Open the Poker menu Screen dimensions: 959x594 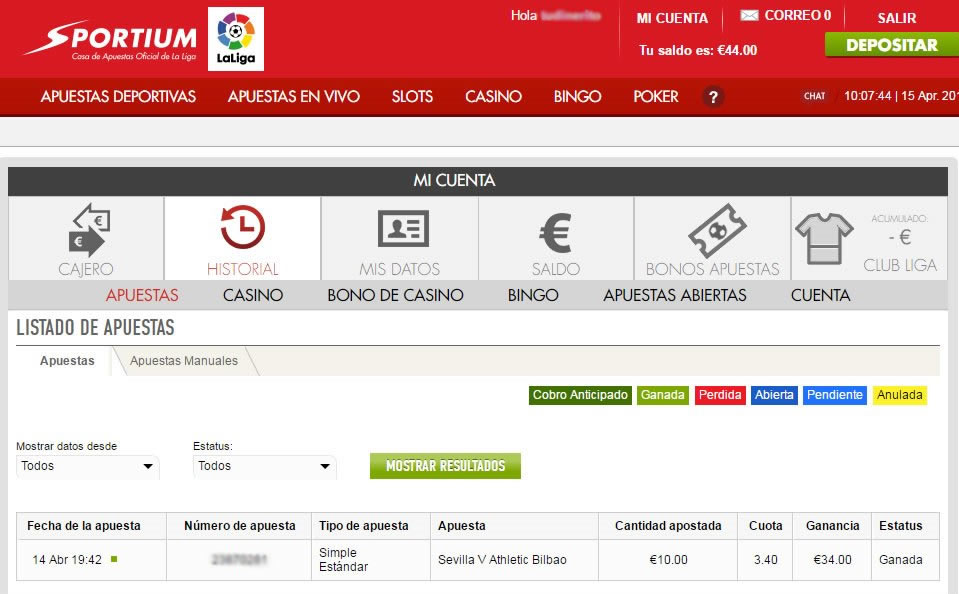[x=656, y=97]
